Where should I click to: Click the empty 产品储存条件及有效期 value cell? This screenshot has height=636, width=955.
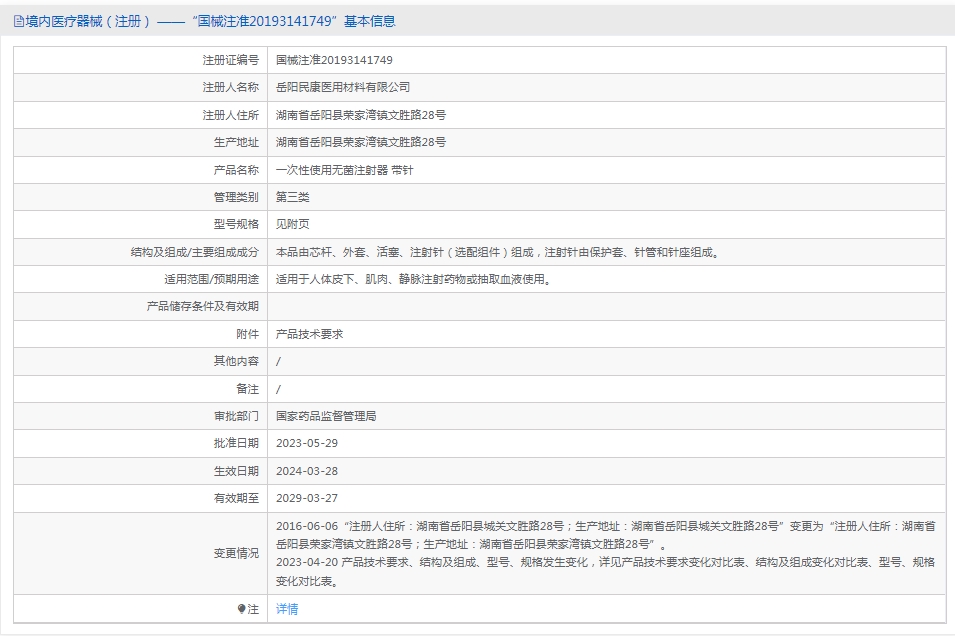(605, 306)
